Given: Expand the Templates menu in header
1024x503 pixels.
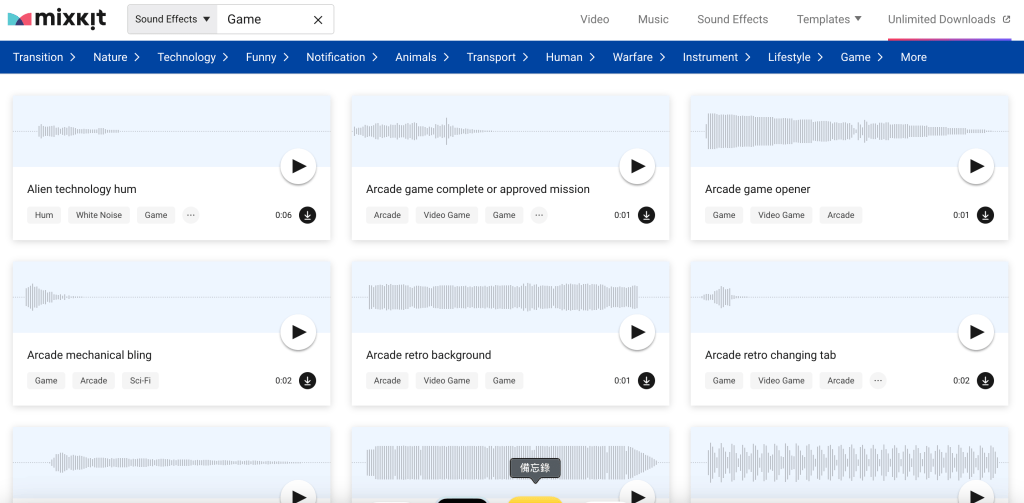Looking at the screenshot, I should pos(829,20).
